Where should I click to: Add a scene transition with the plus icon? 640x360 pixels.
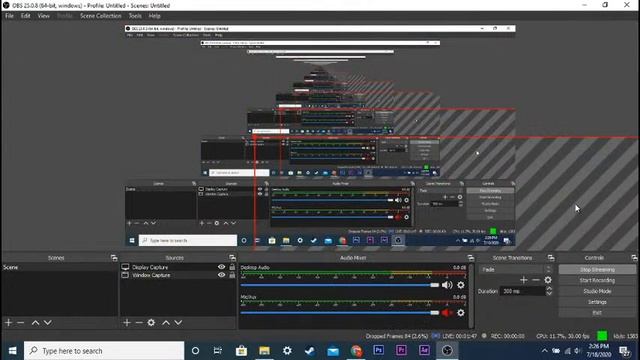pos(524,280)
